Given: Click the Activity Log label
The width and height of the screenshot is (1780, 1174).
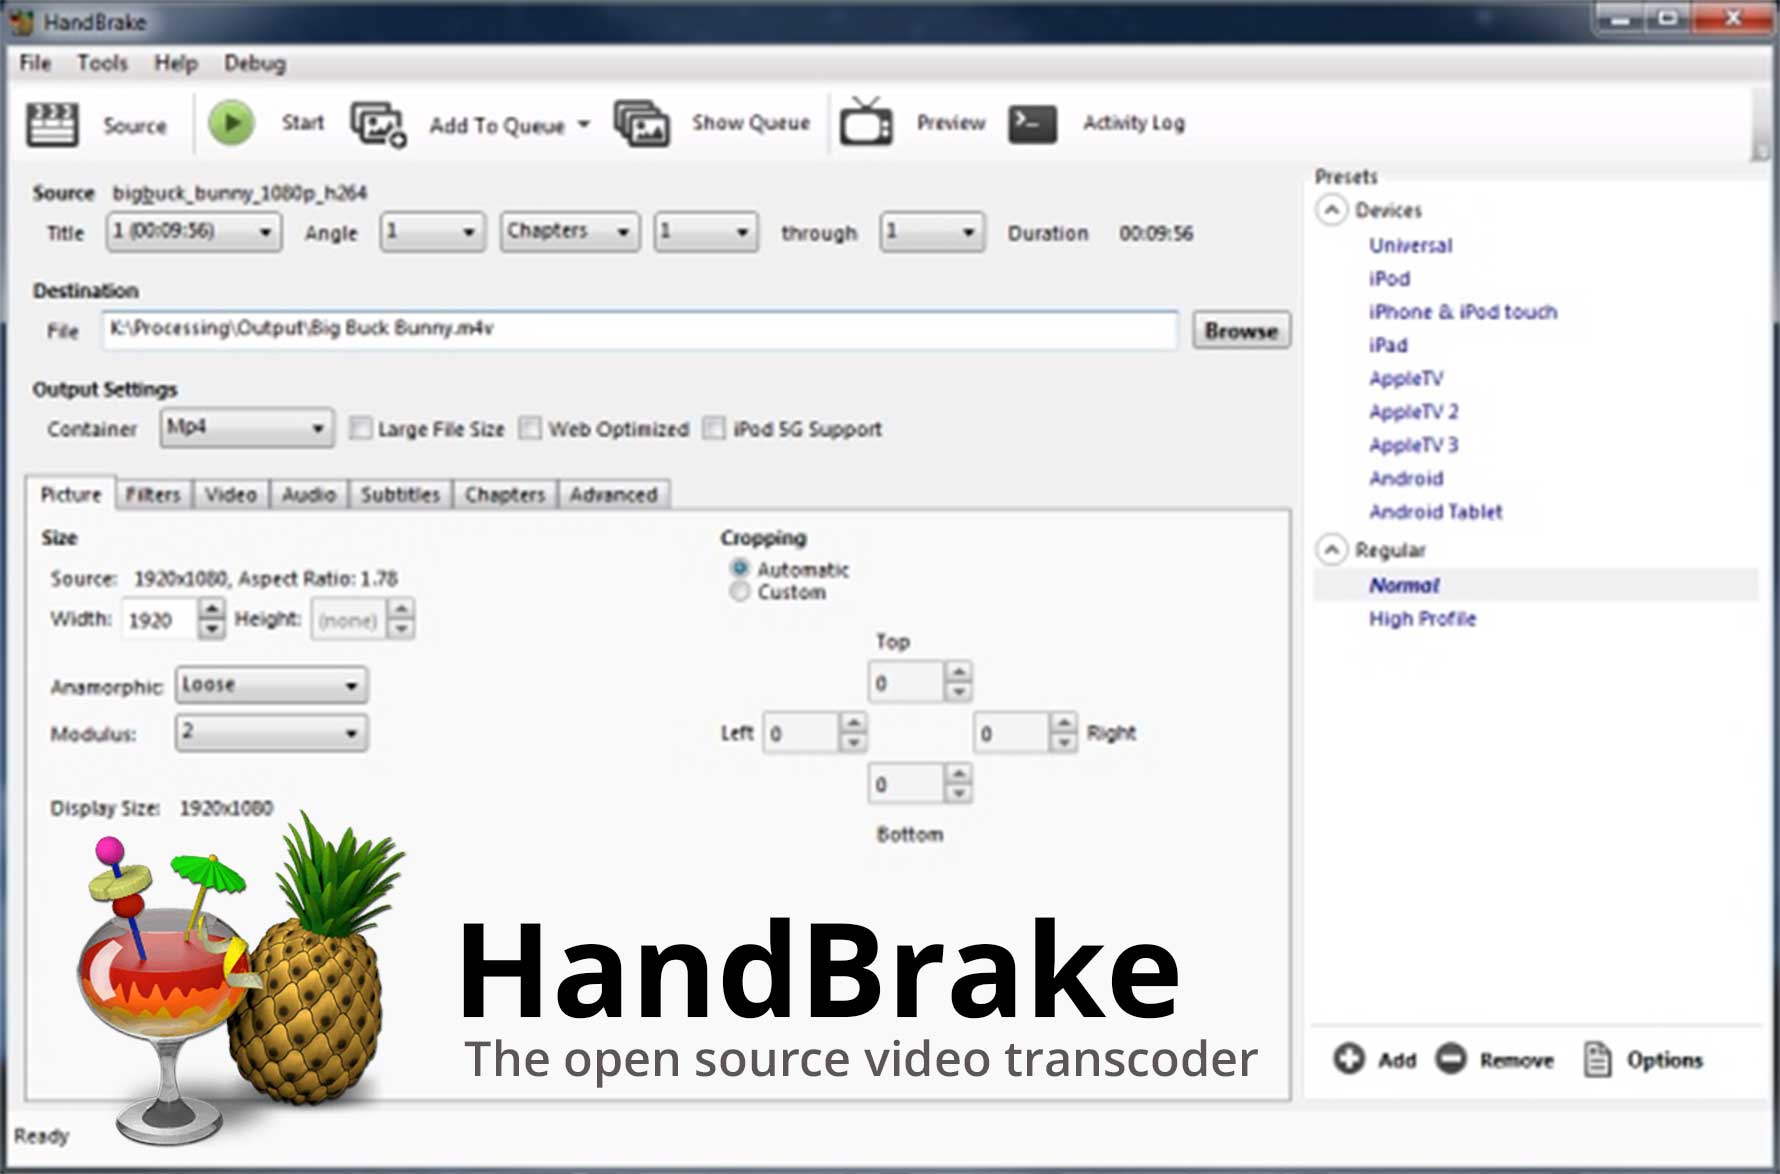Looking at the screenshot, I should [x=1134, y=122].
